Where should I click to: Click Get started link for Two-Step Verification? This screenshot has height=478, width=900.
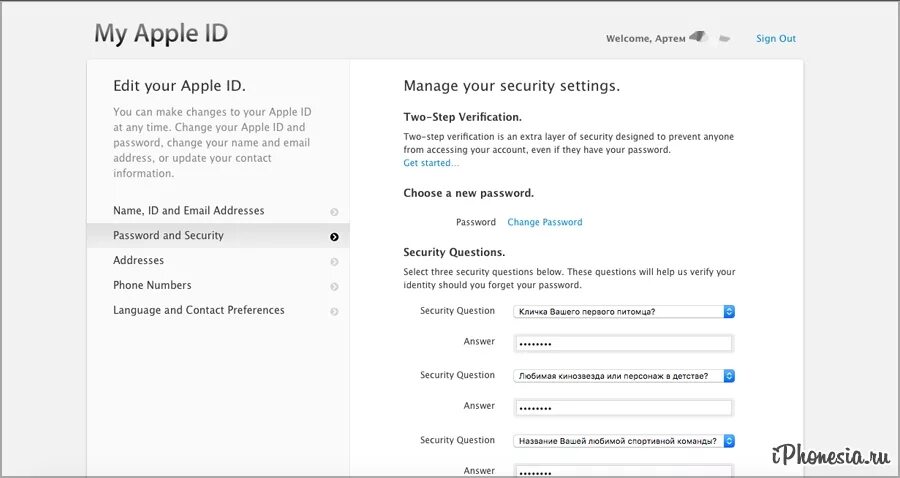pyautogui.click(x=431, y=163)
